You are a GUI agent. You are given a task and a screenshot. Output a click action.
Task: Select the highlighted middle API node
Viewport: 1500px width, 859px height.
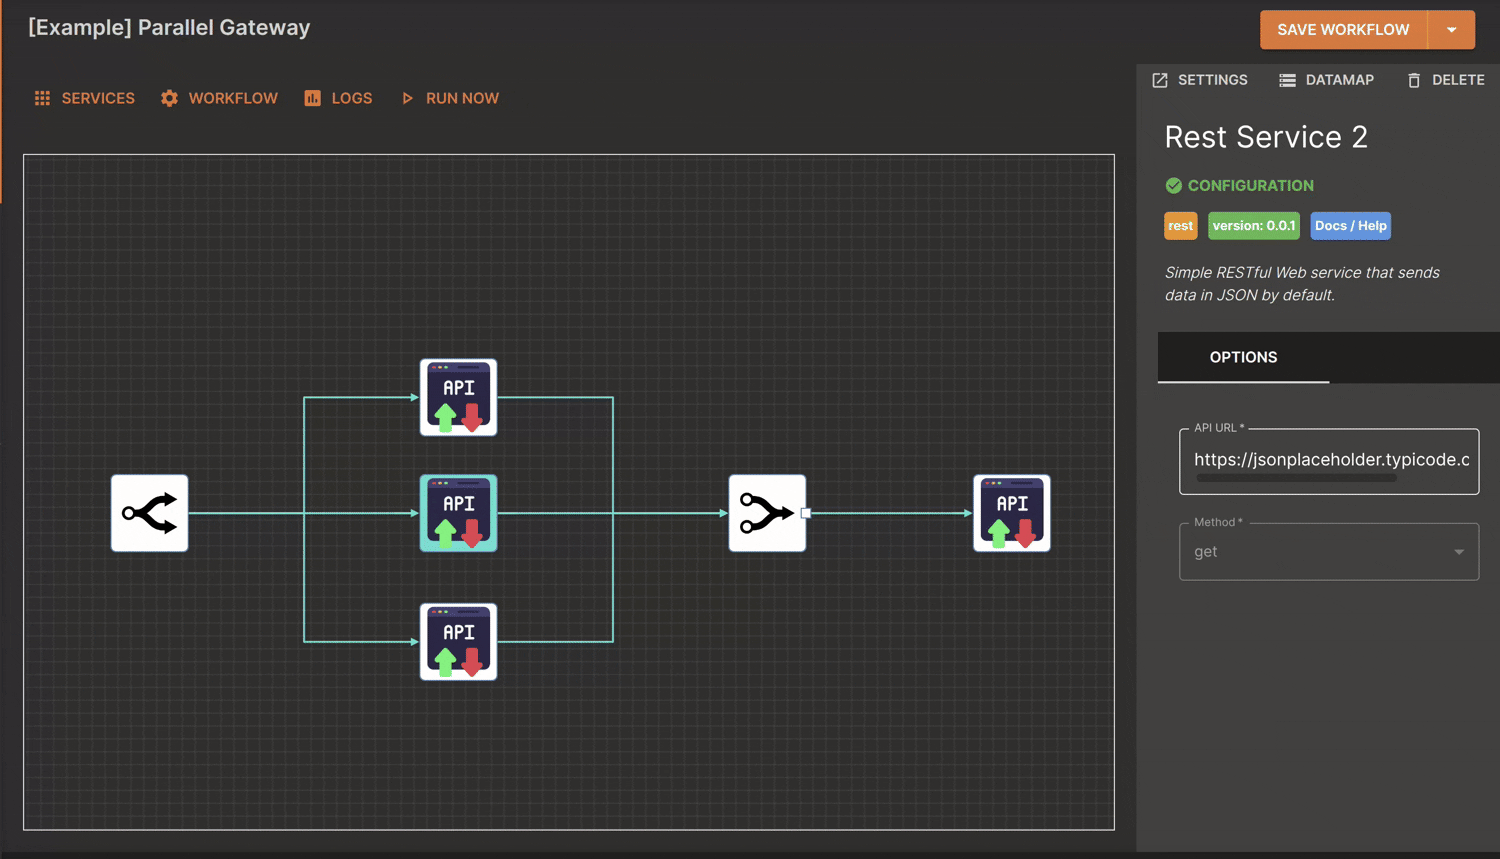[458, 513]
